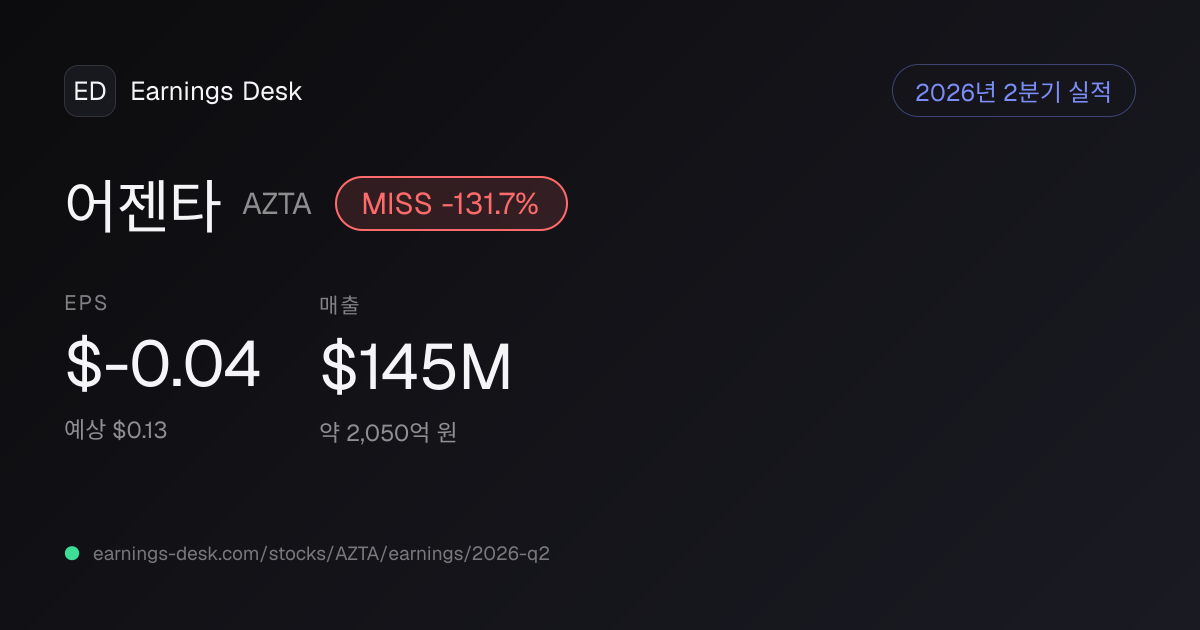Click the MISS -131.7% badge
1200x630 pixels.
[x=451, y=204]
